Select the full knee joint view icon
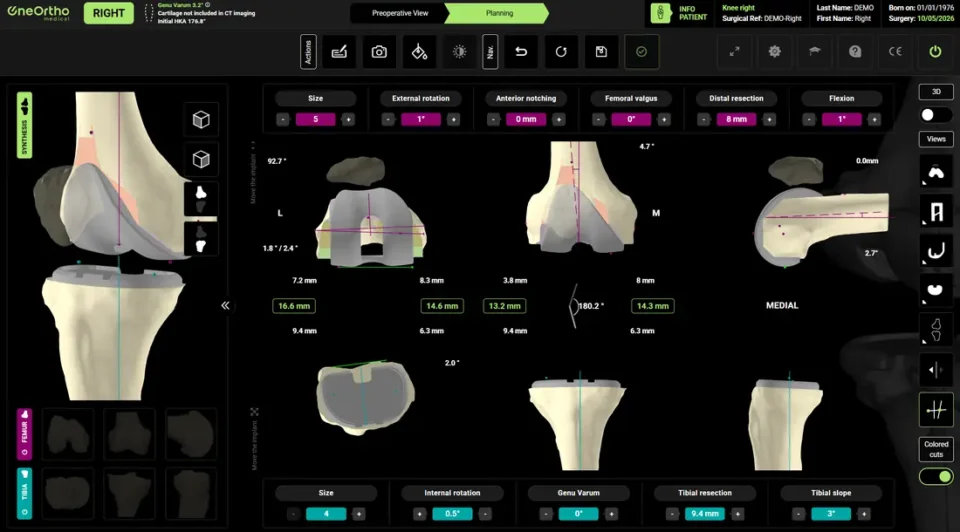The height and width of the screenshot is (532, 960). (x=936, y=330)
